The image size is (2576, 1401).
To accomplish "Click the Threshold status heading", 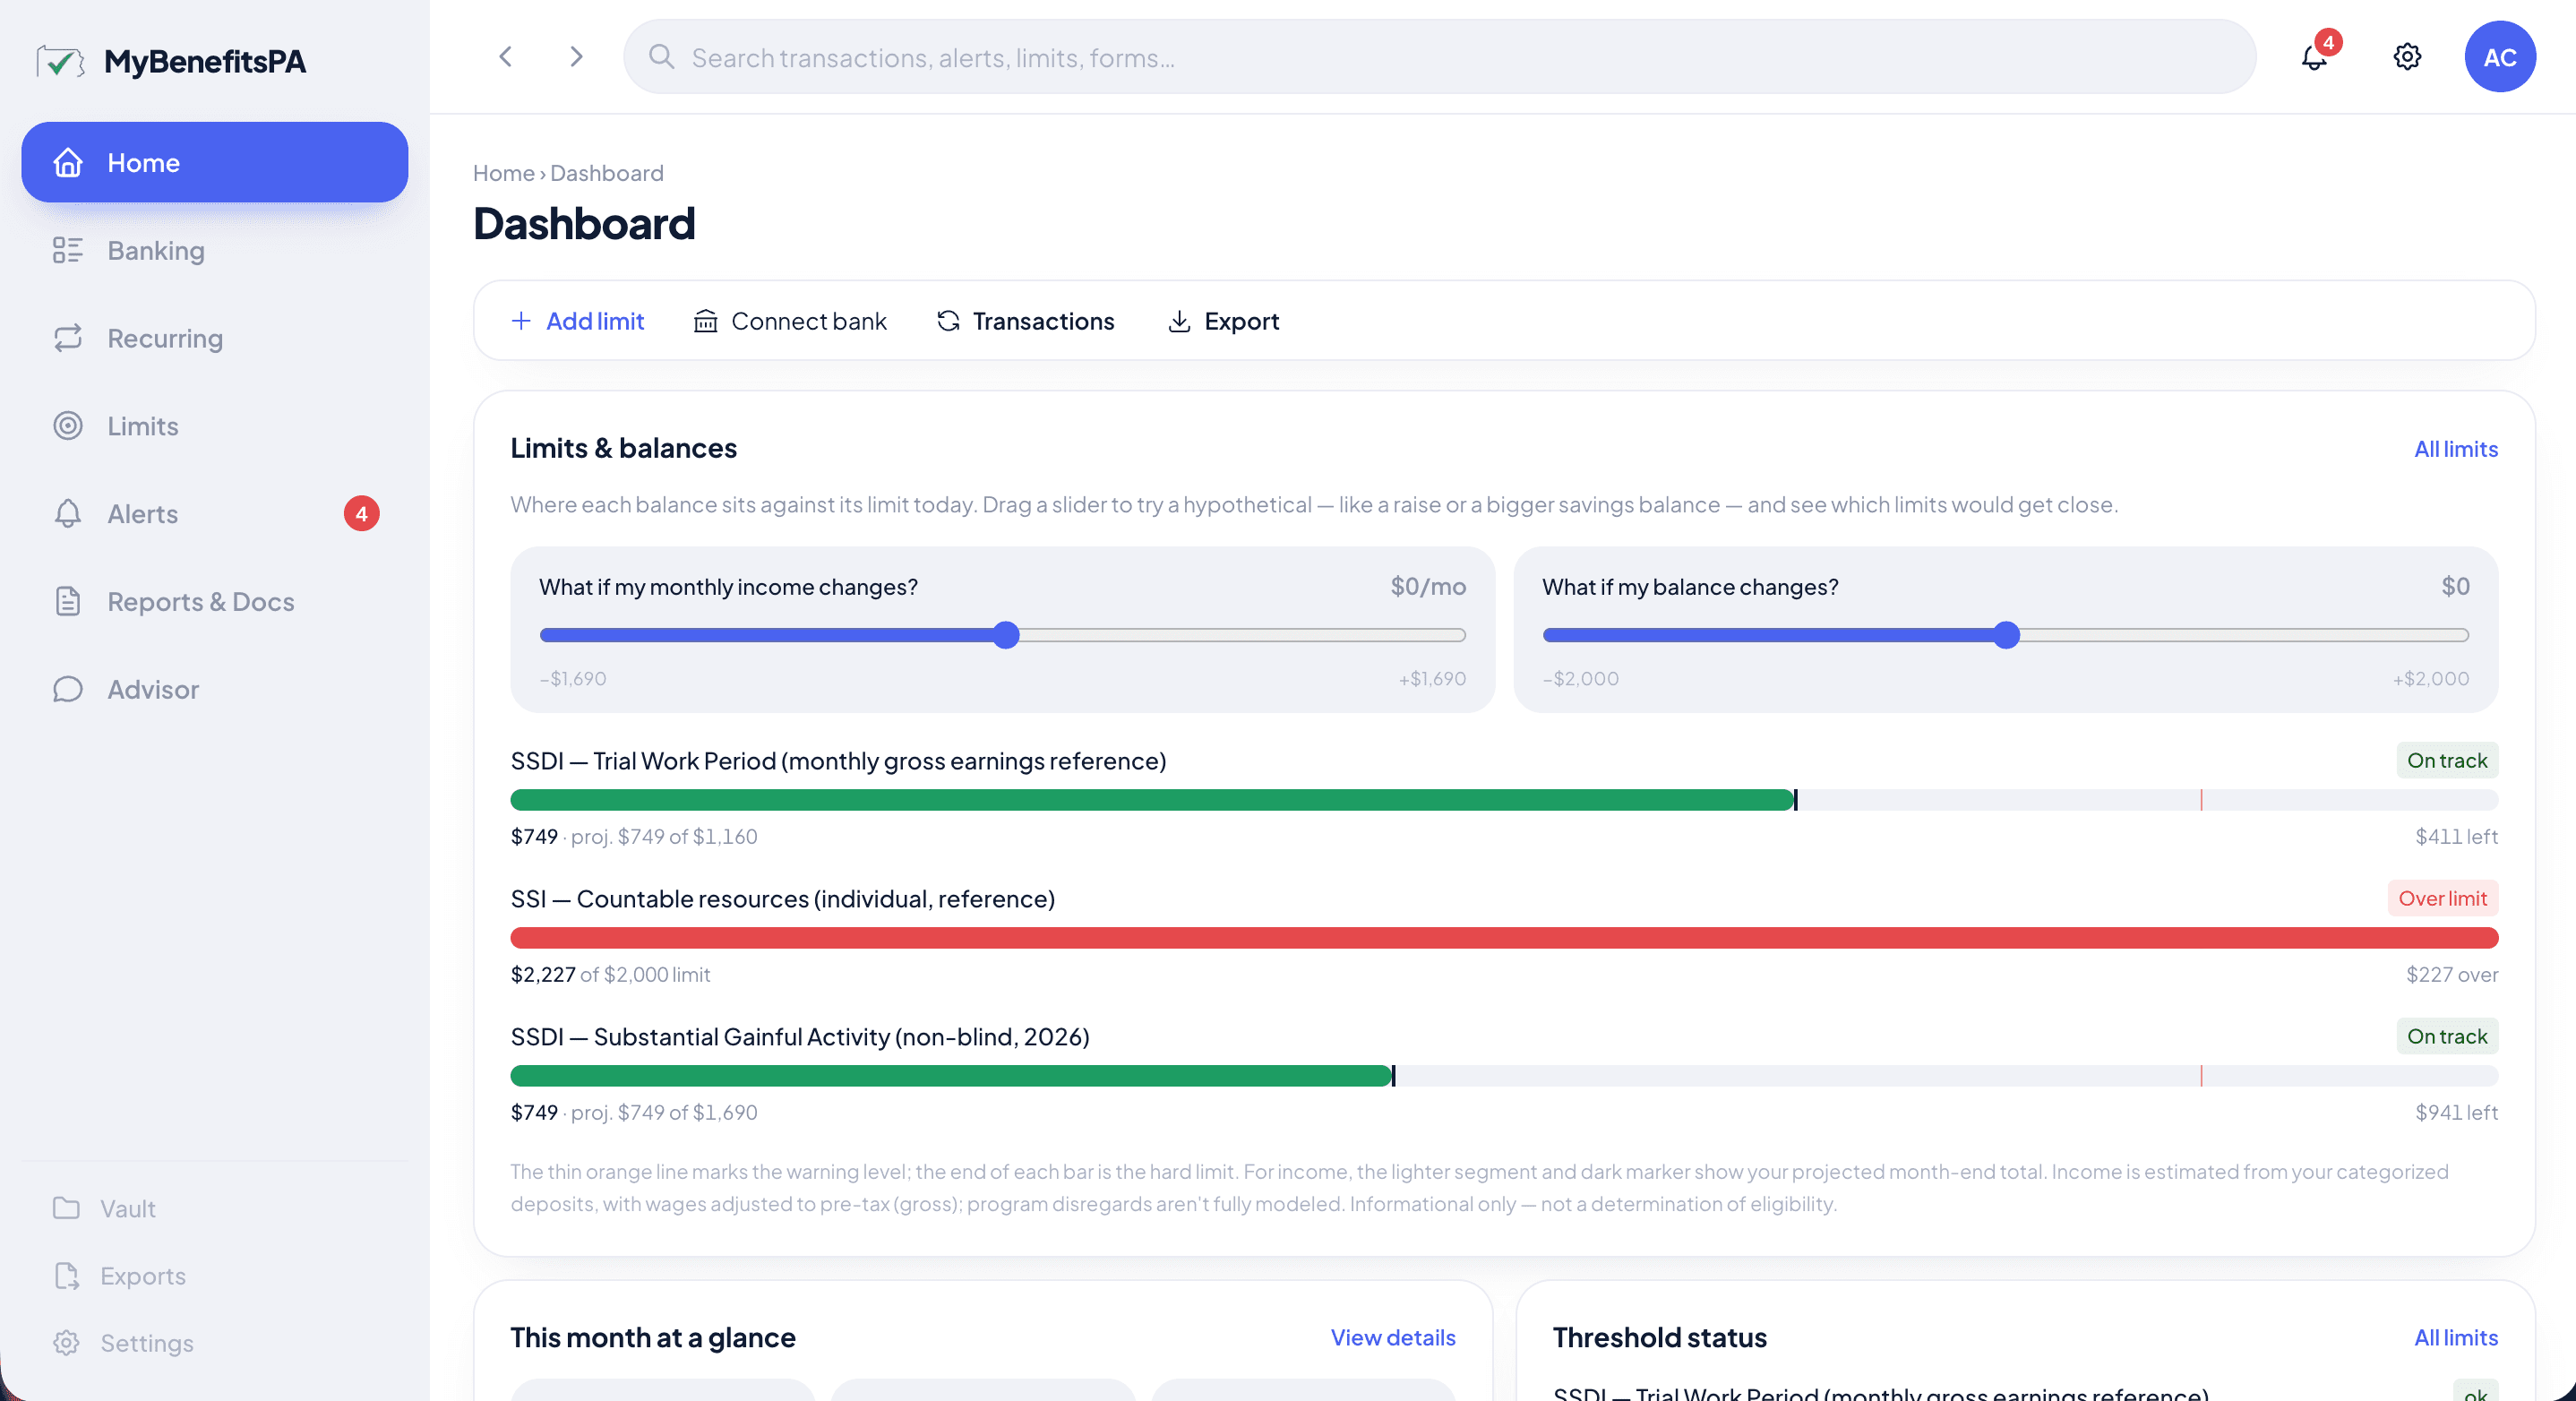I will (1659, 1338).
